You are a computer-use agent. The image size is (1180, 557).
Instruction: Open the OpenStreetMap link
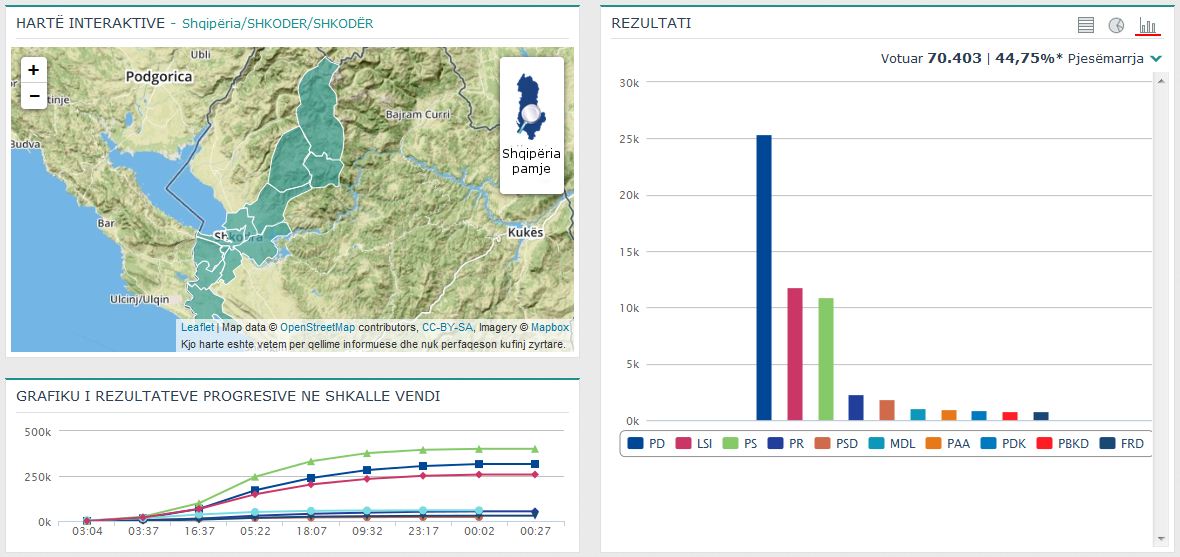pyautogui.click(x=317, y=327)
